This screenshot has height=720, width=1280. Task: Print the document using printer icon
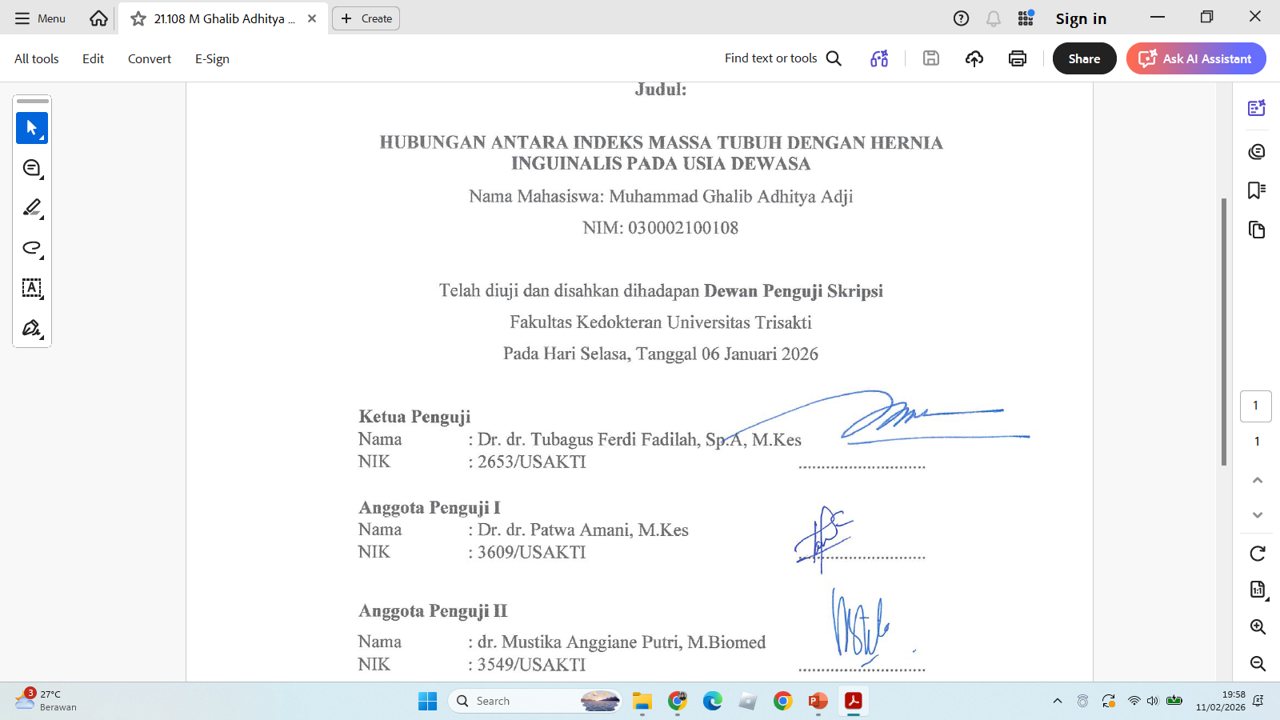click(x=1017, y=59)
